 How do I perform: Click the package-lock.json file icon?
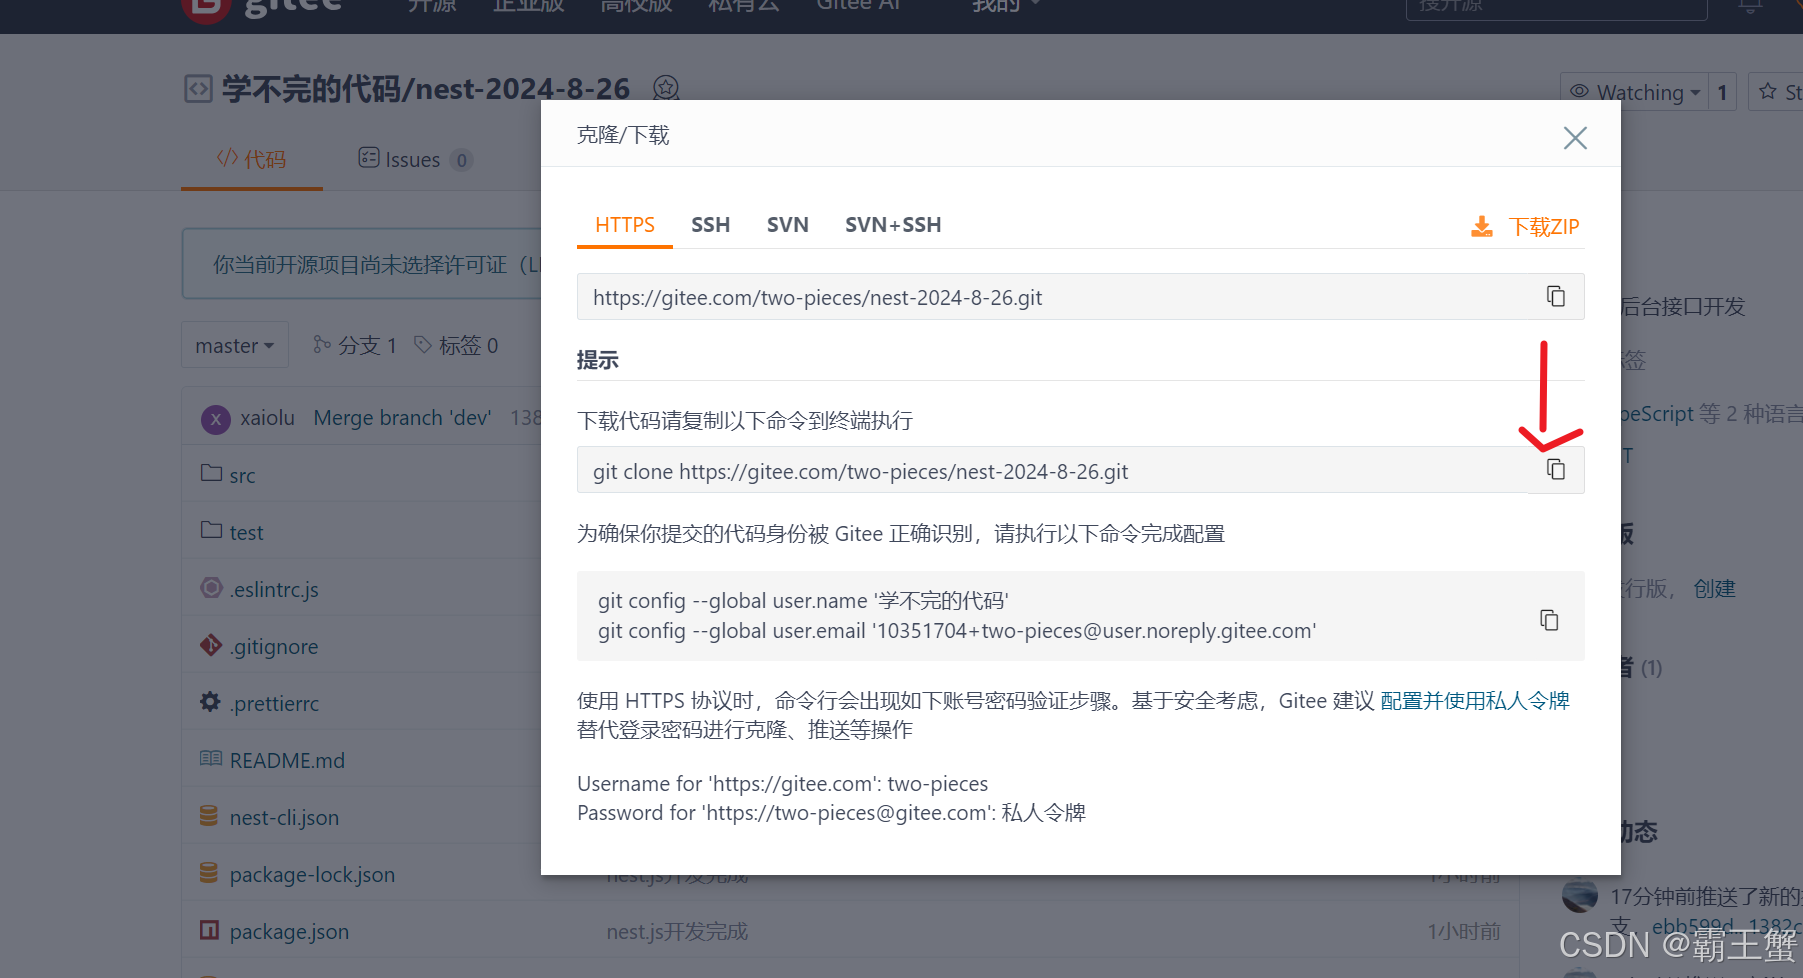tap(209, 872)
